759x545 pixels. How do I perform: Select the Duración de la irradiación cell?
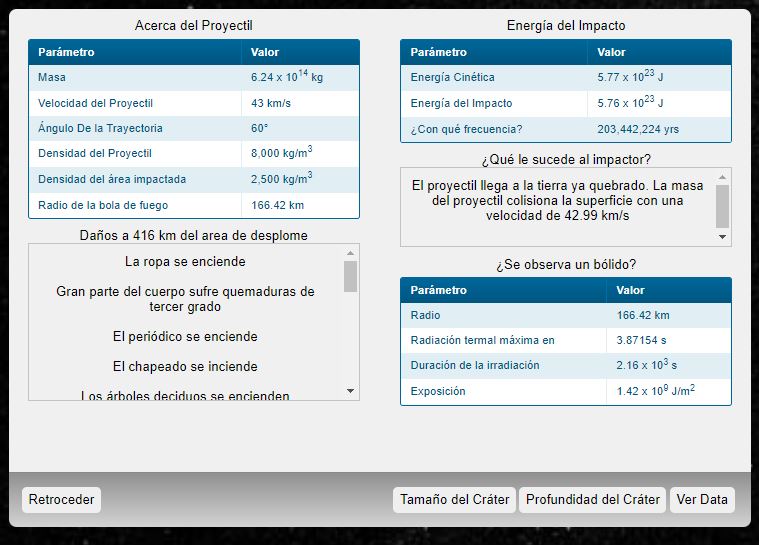point(503,365)
